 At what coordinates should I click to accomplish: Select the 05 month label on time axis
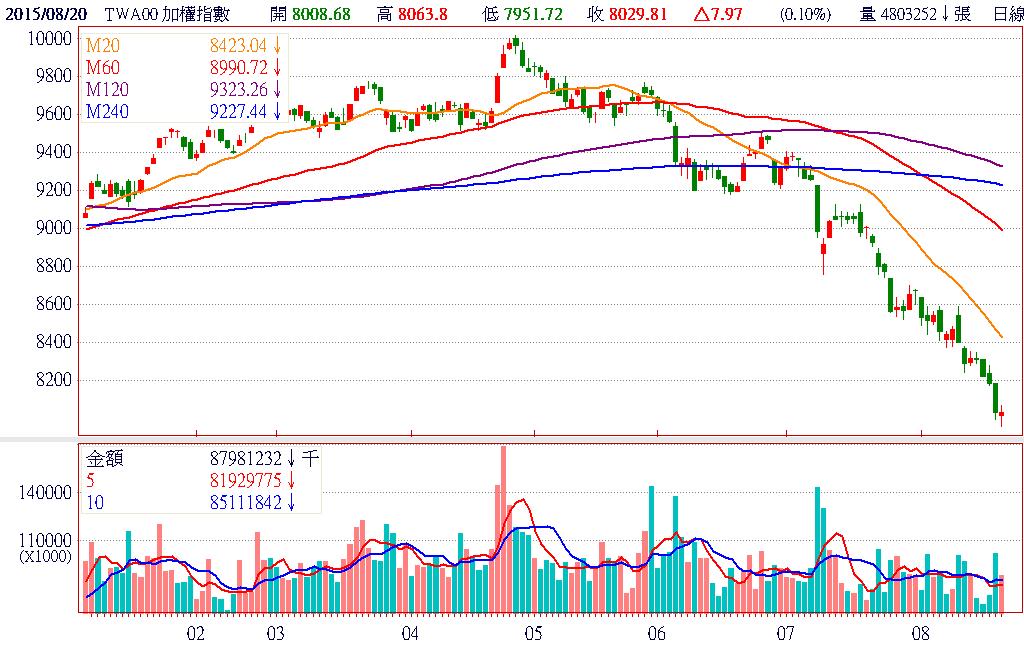[x=532, y=633]
